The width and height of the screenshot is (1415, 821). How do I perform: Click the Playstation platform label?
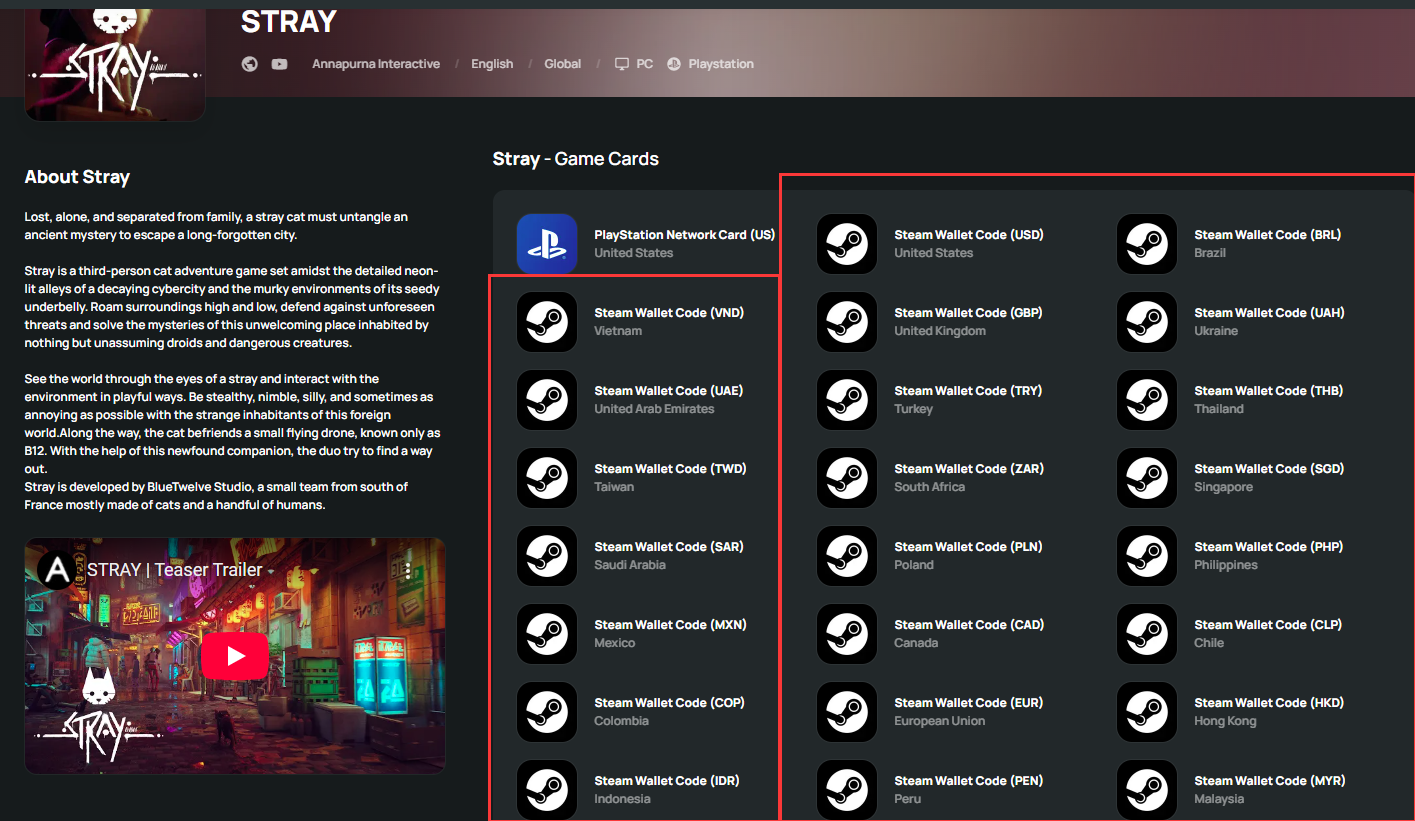click(721, 64)
